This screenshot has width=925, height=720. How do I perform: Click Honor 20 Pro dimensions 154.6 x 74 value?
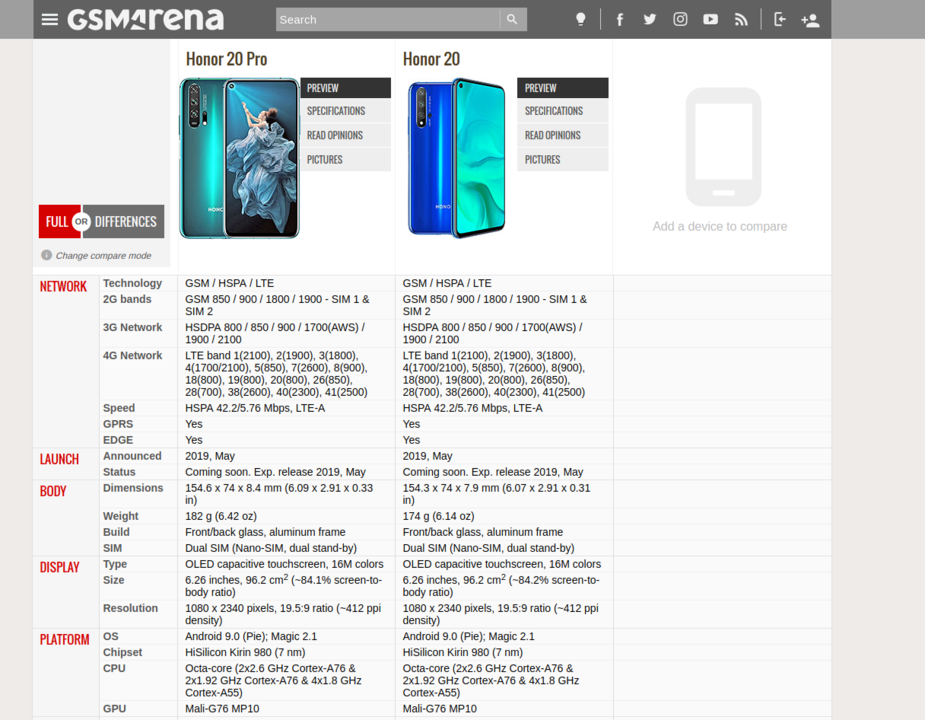pos(279,494)
